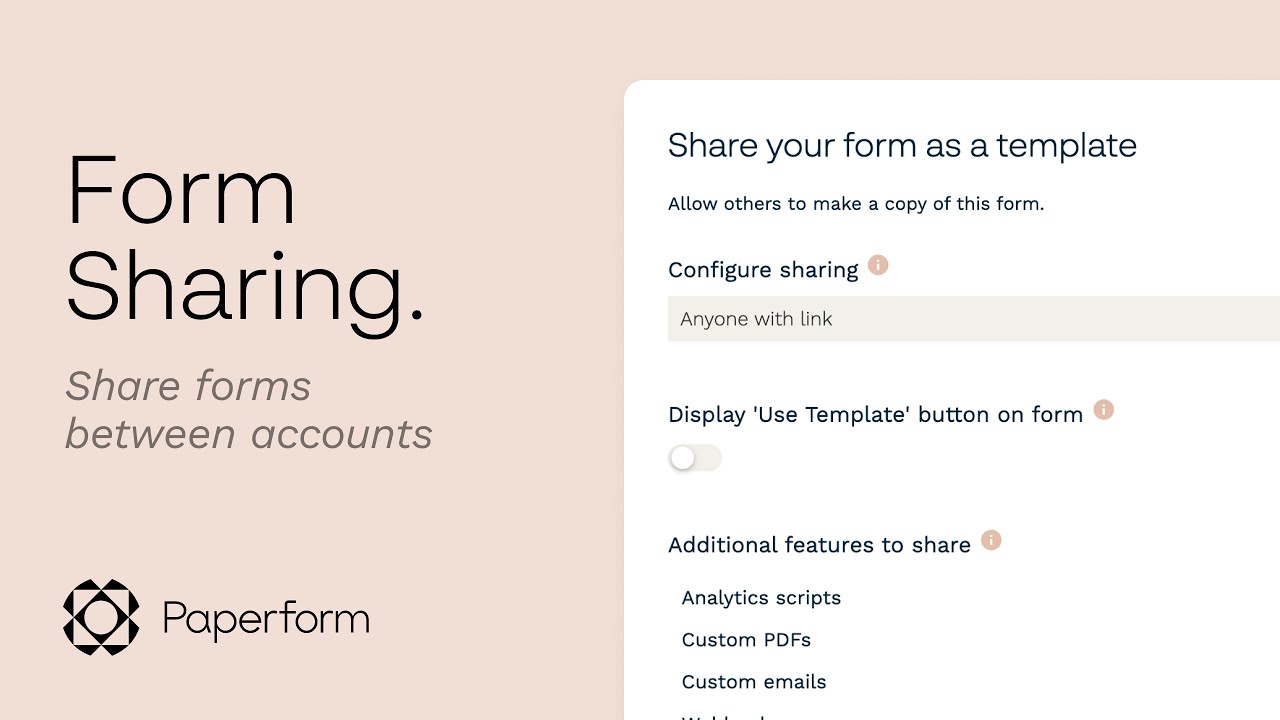
Task: Click the 'Configure sharing' label
Action: [x=763, y=270]
